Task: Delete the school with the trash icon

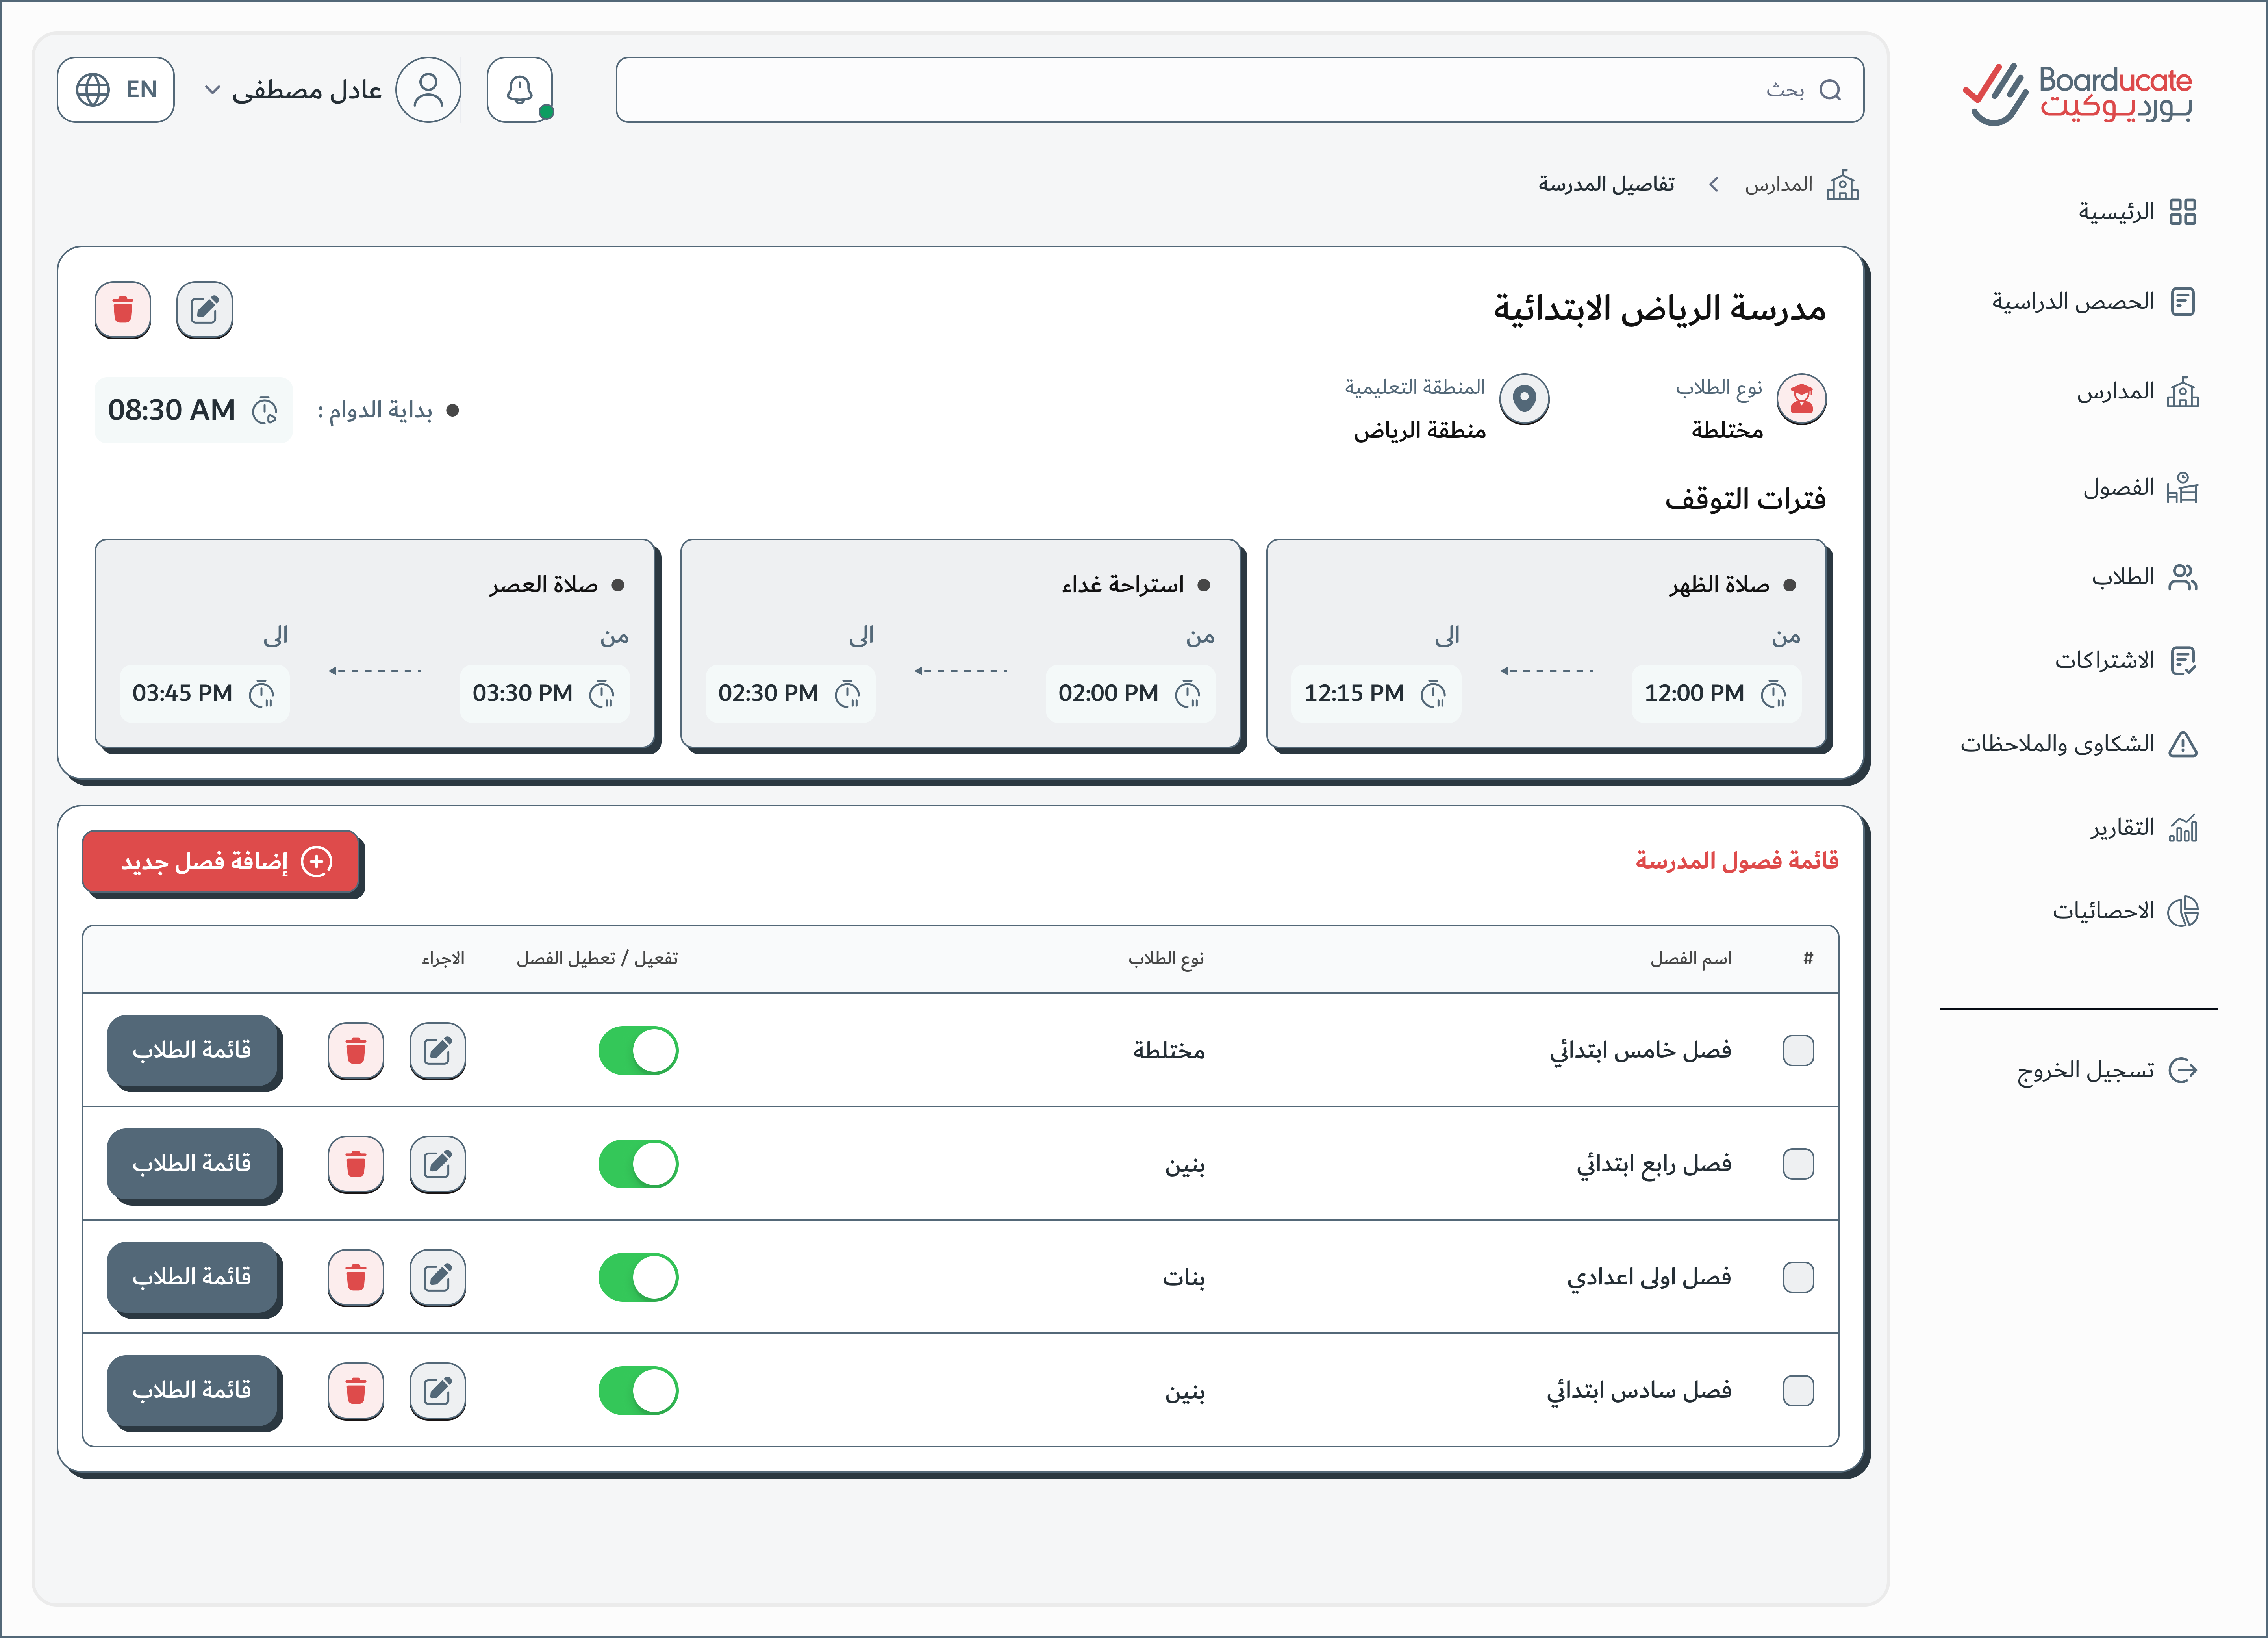Action: click(x=123, y=310)
